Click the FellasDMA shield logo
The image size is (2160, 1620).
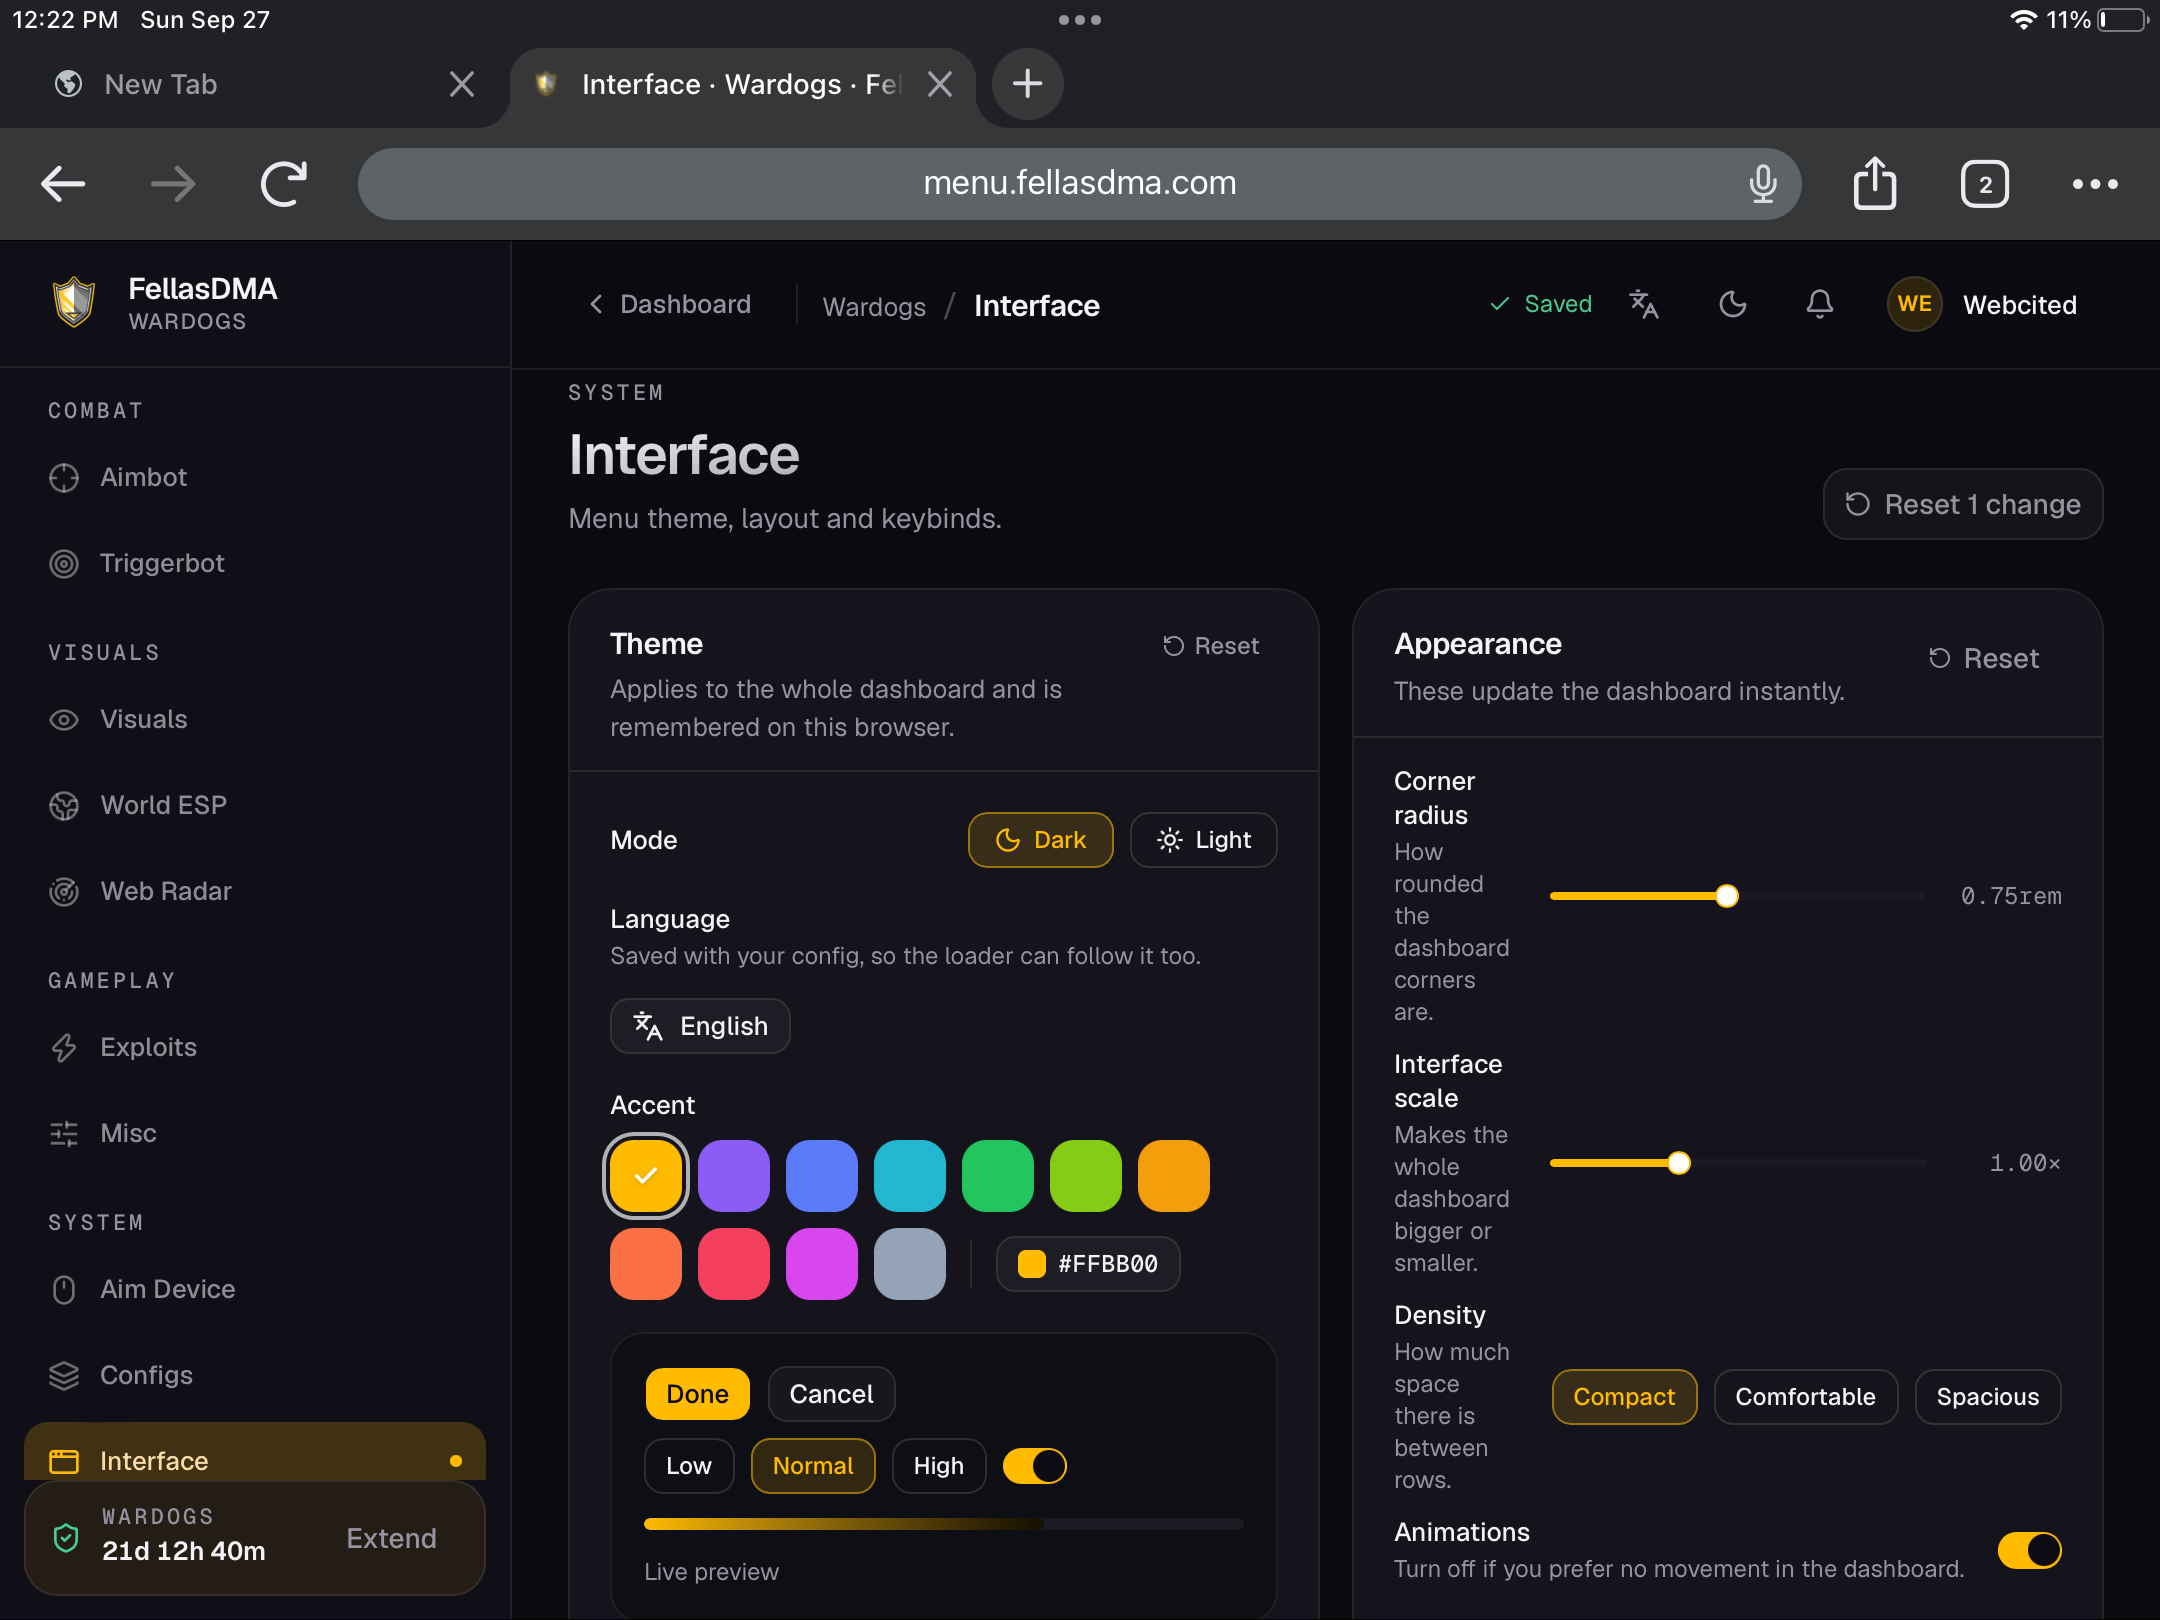[74, 303]
